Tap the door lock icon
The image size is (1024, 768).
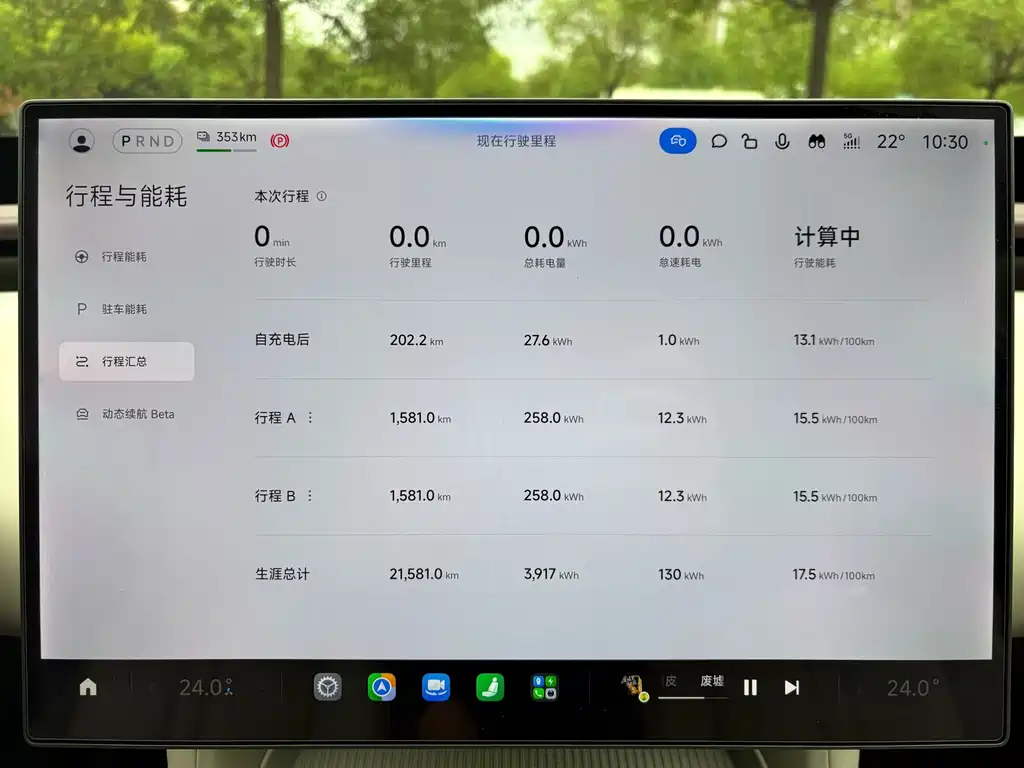[750, 141]
